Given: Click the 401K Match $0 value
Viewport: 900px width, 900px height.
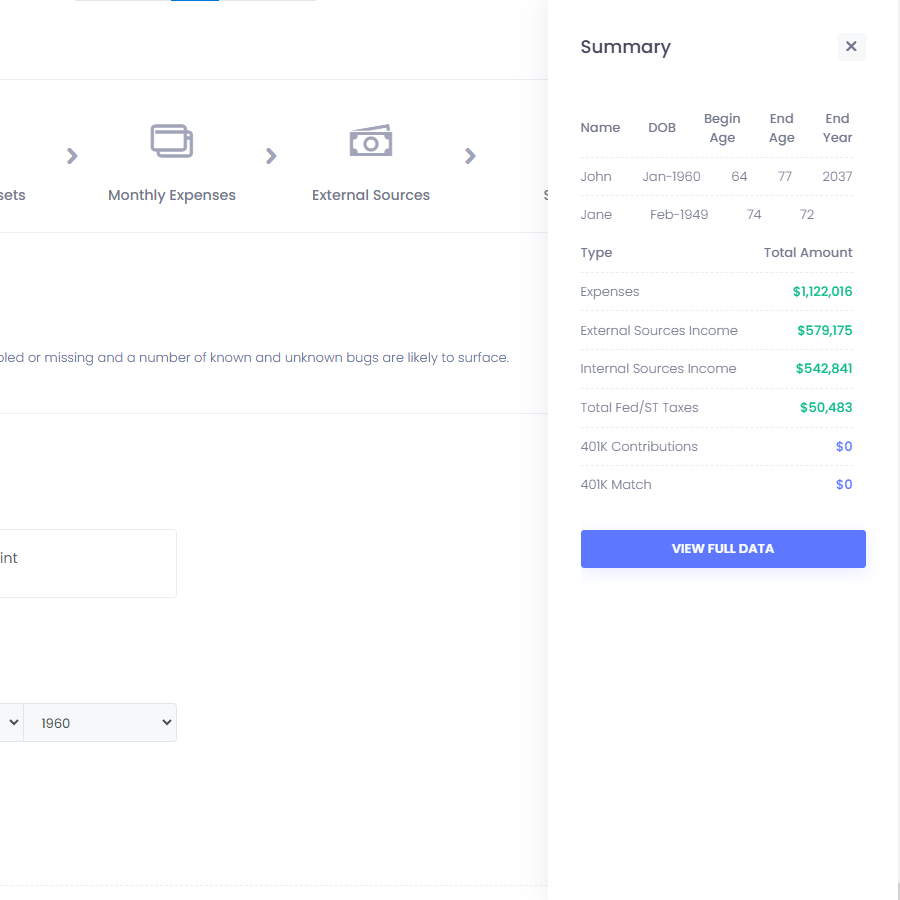Looking at the screenshot, I should point(844,484).
